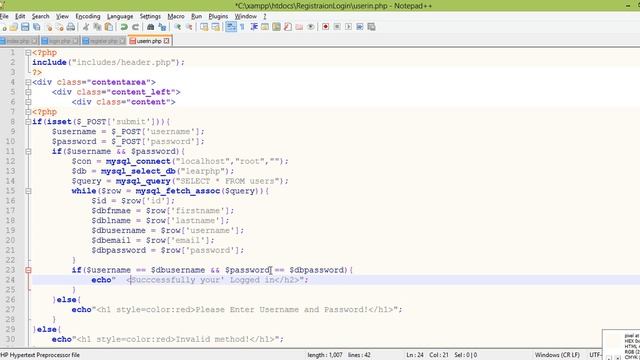
Task: Click the Open file toolbar icon
Action: (14, 27)
